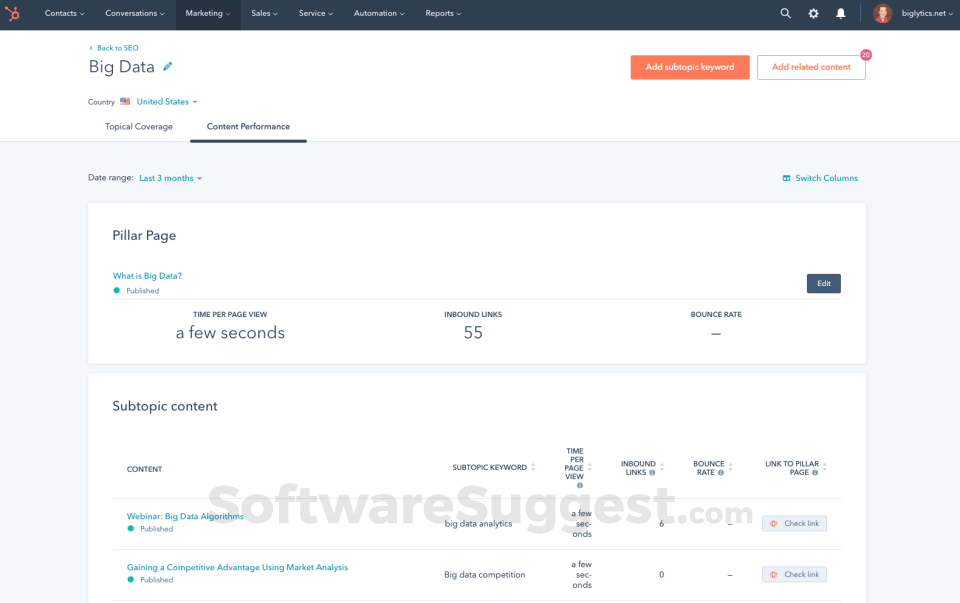Image resolution: width=960 pixels, height=603 pixels.
Task: Click the user avatar picture
Action: (882, 14)
